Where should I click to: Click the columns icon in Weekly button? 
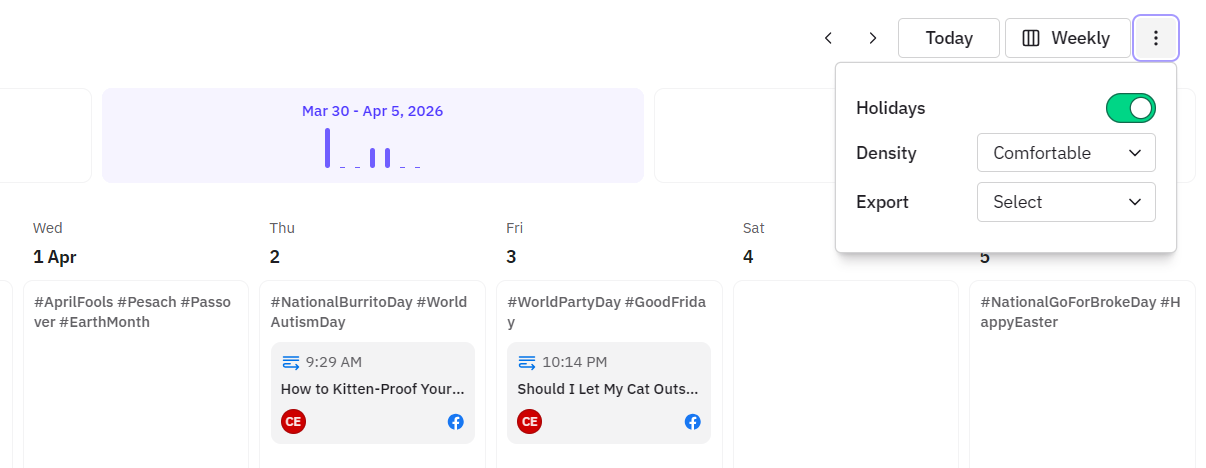[x=1031, y=38]
